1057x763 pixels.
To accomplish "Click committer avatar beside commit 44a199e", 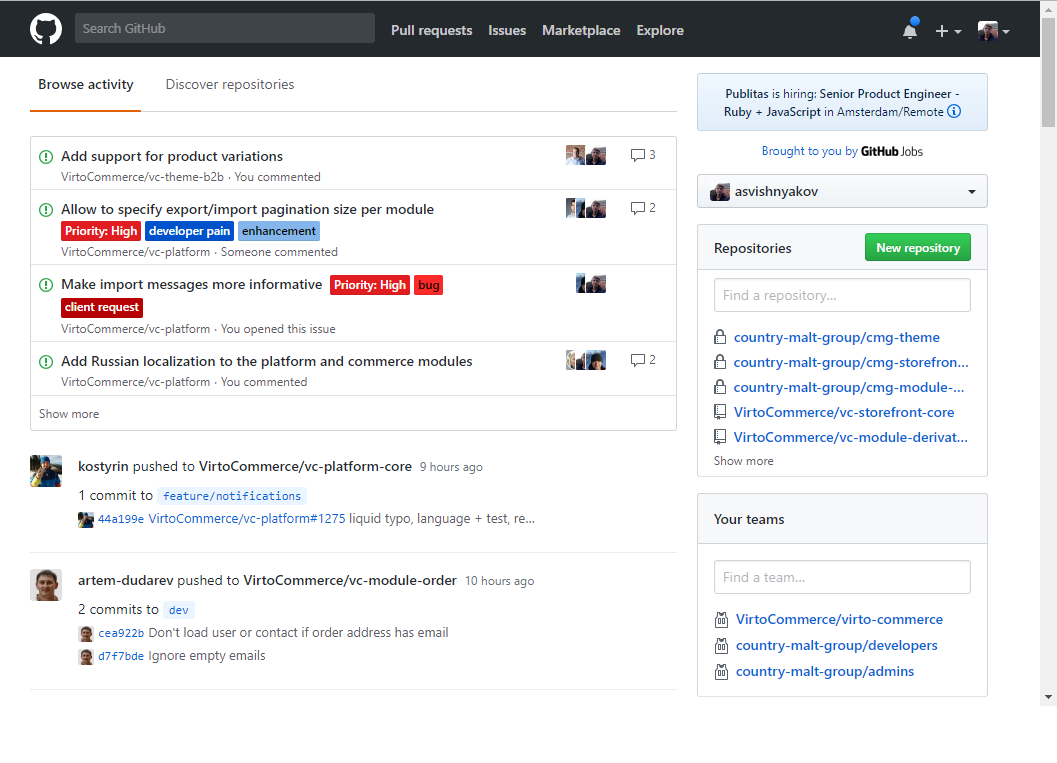I will click(x=86, y=520).
